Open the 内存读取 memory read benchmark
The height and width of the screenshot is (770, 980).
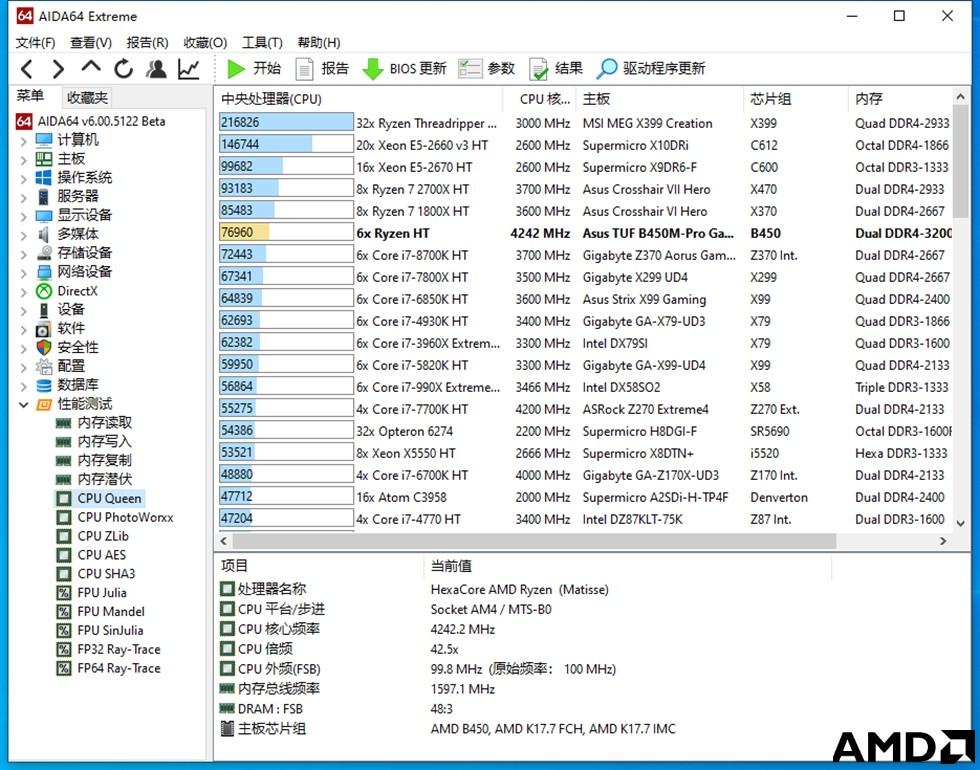[x=94, y=423]
